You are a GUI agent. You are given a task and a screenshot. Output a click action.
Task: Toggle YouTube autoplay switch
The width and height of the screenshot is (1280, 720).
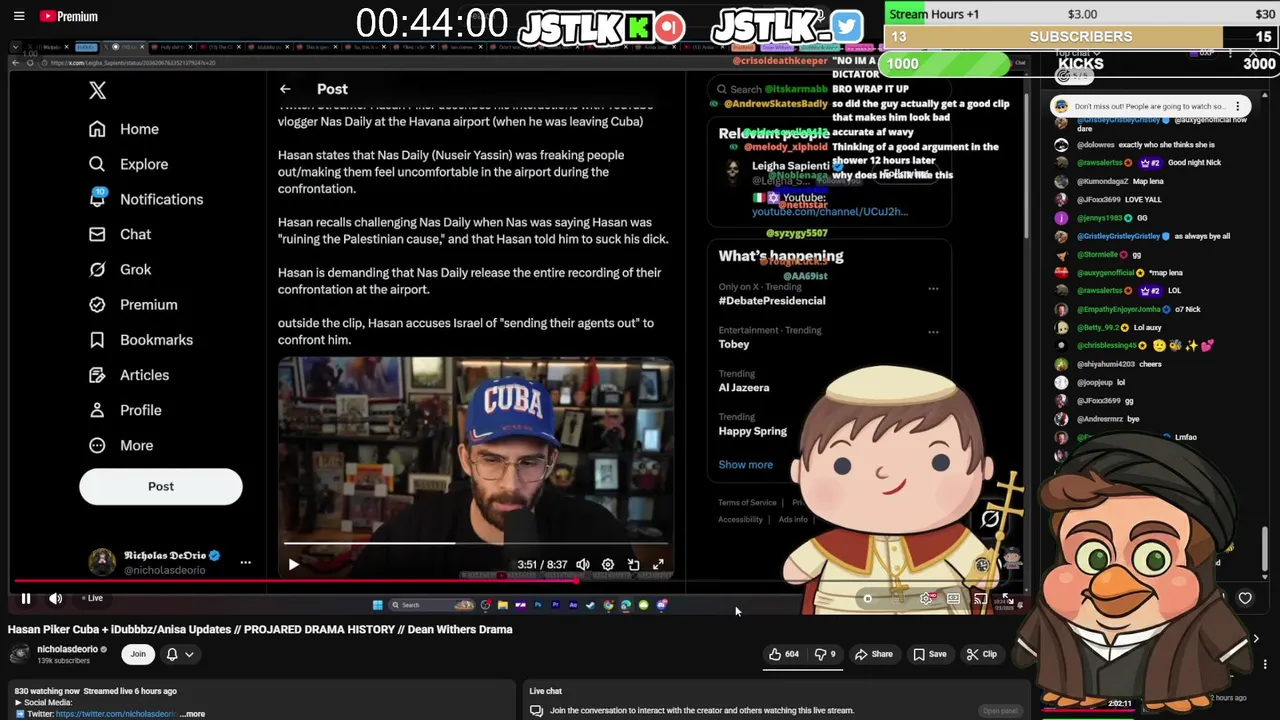pos(868,598)
